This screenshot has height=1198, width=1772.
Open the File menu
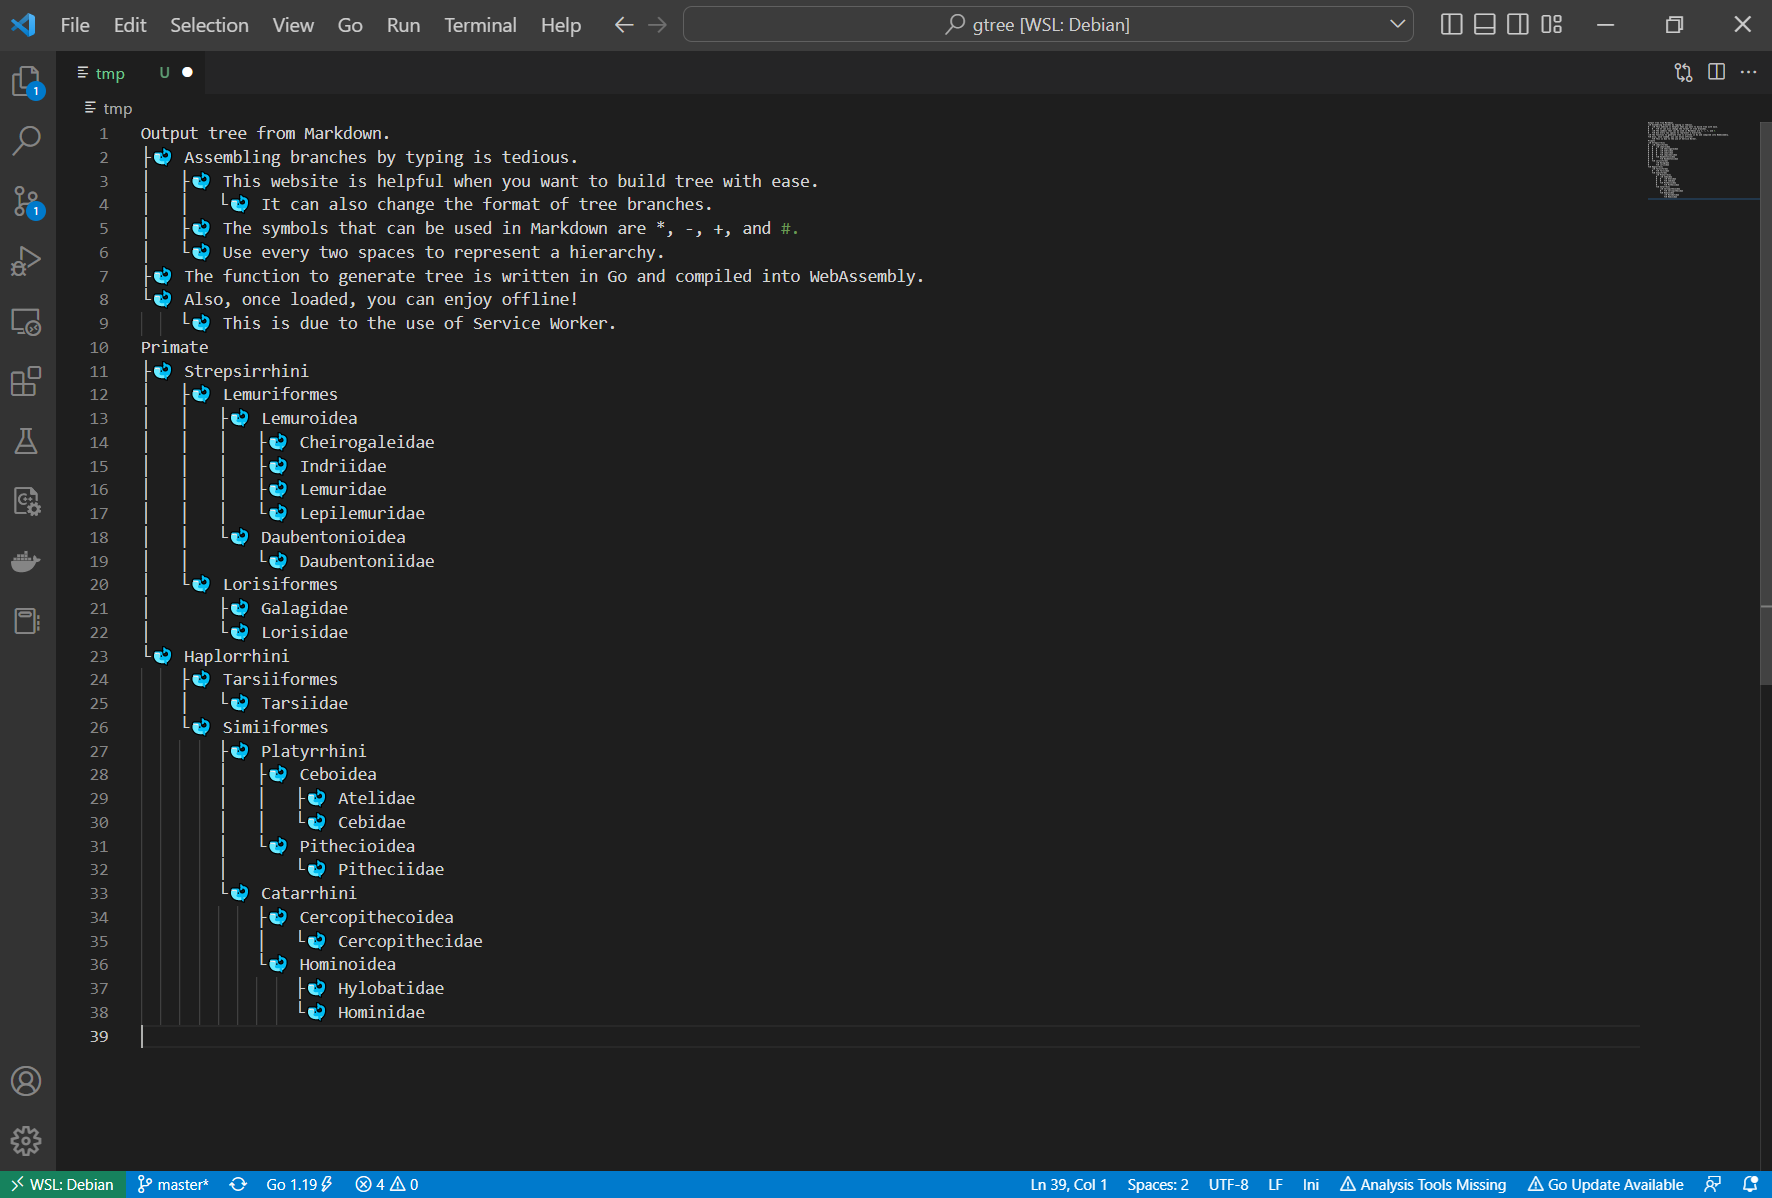click(x=75, y=25)
